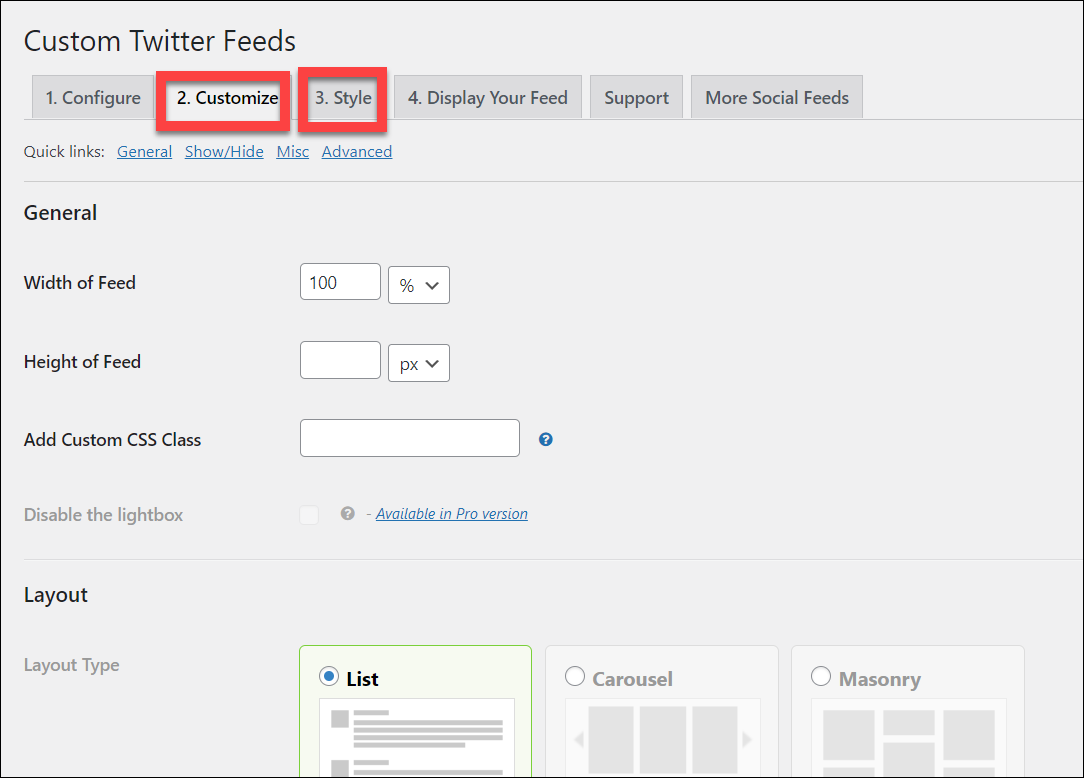The image size is (1084, 778).
Task: Click the Layout Type label
Action: click(x=72, y=665)
